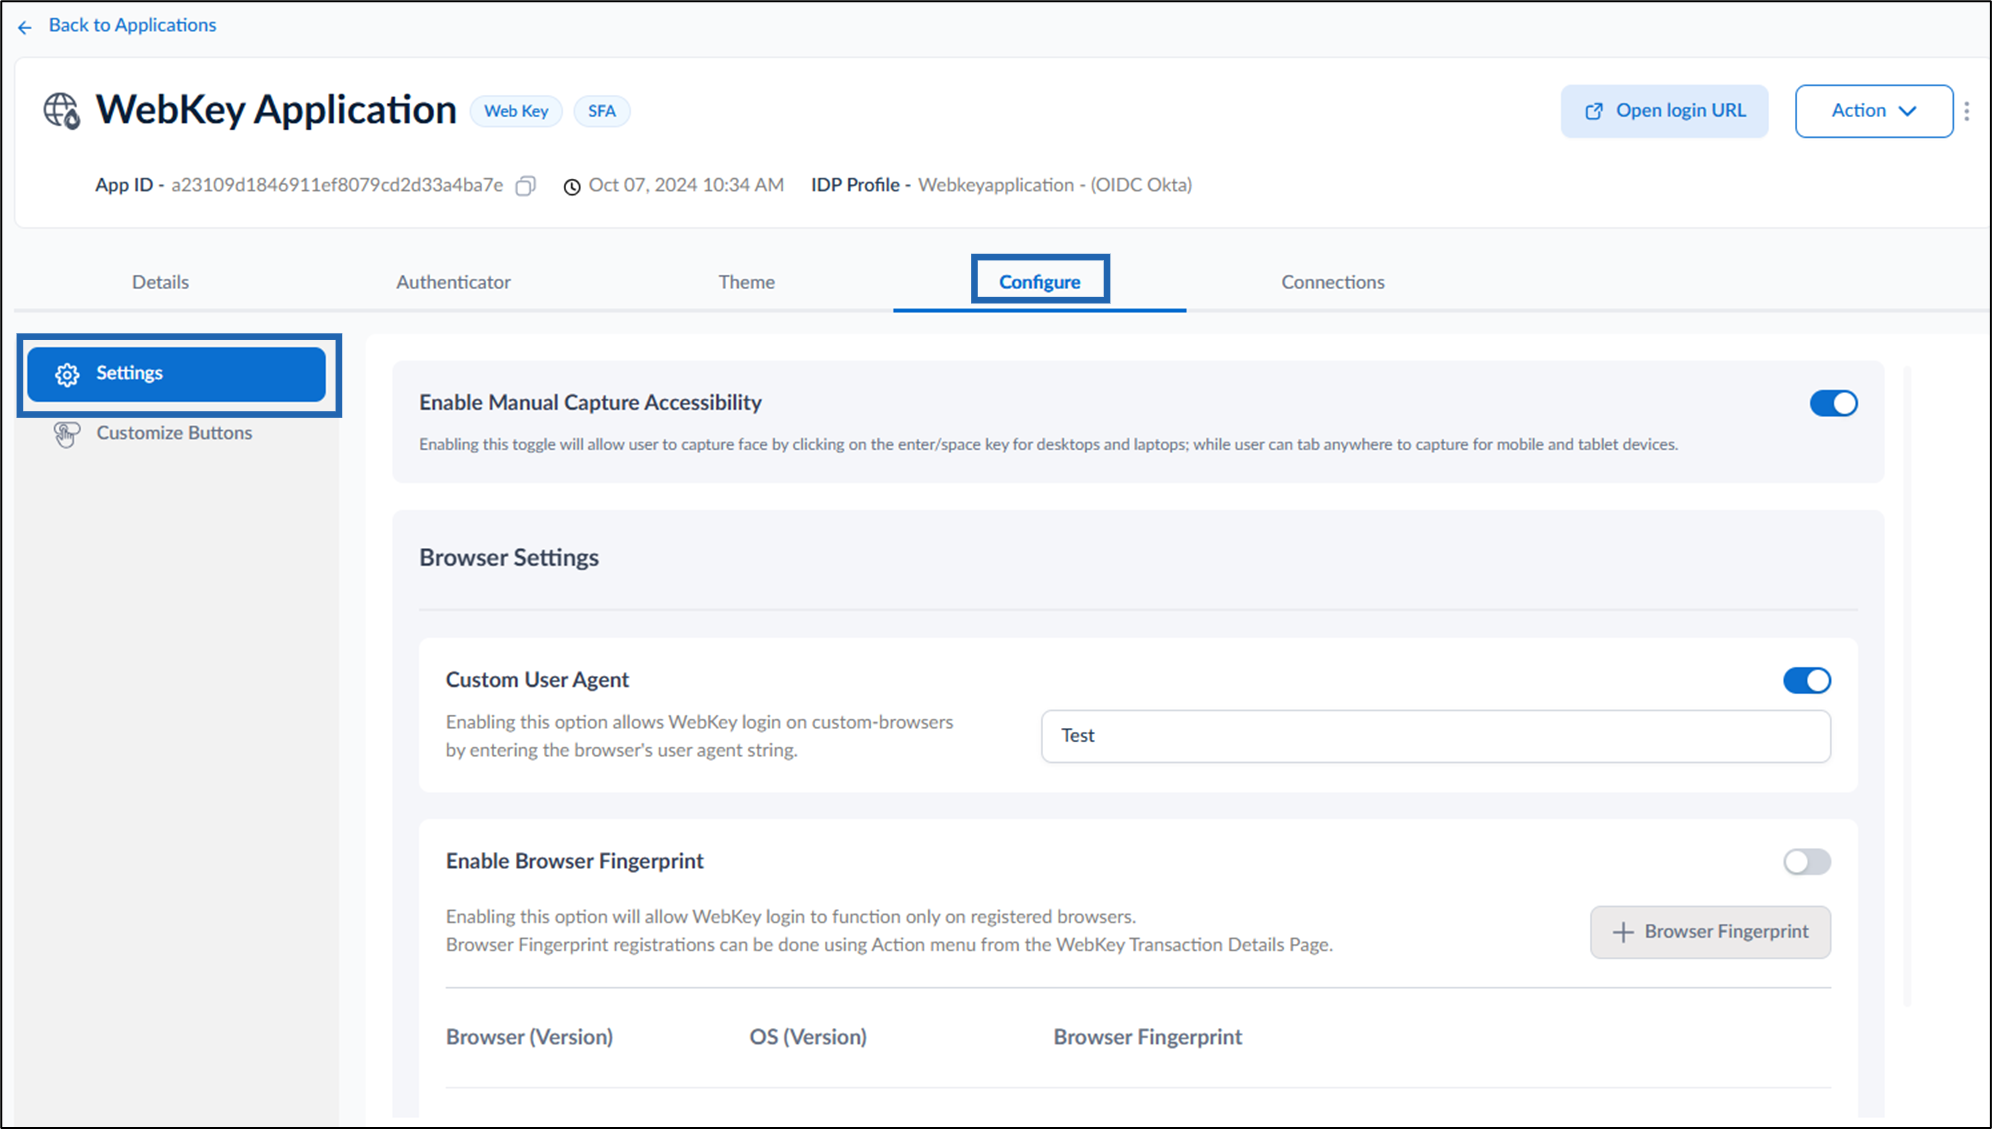Click the SFA tag badge
This screenshot has width=1992, height=1129.
coord(601,111)
